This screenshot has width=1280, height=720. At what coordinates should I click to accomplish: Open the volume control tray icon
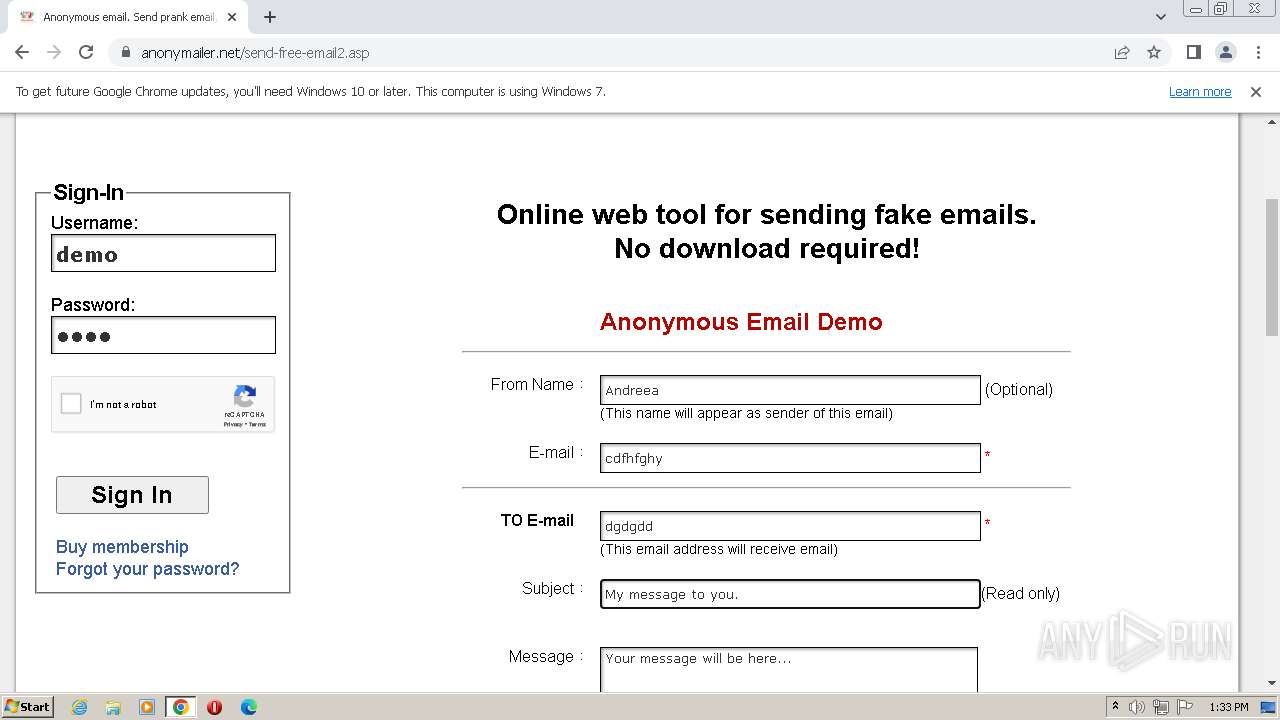pyautogui.click(x=1137, y=707)
